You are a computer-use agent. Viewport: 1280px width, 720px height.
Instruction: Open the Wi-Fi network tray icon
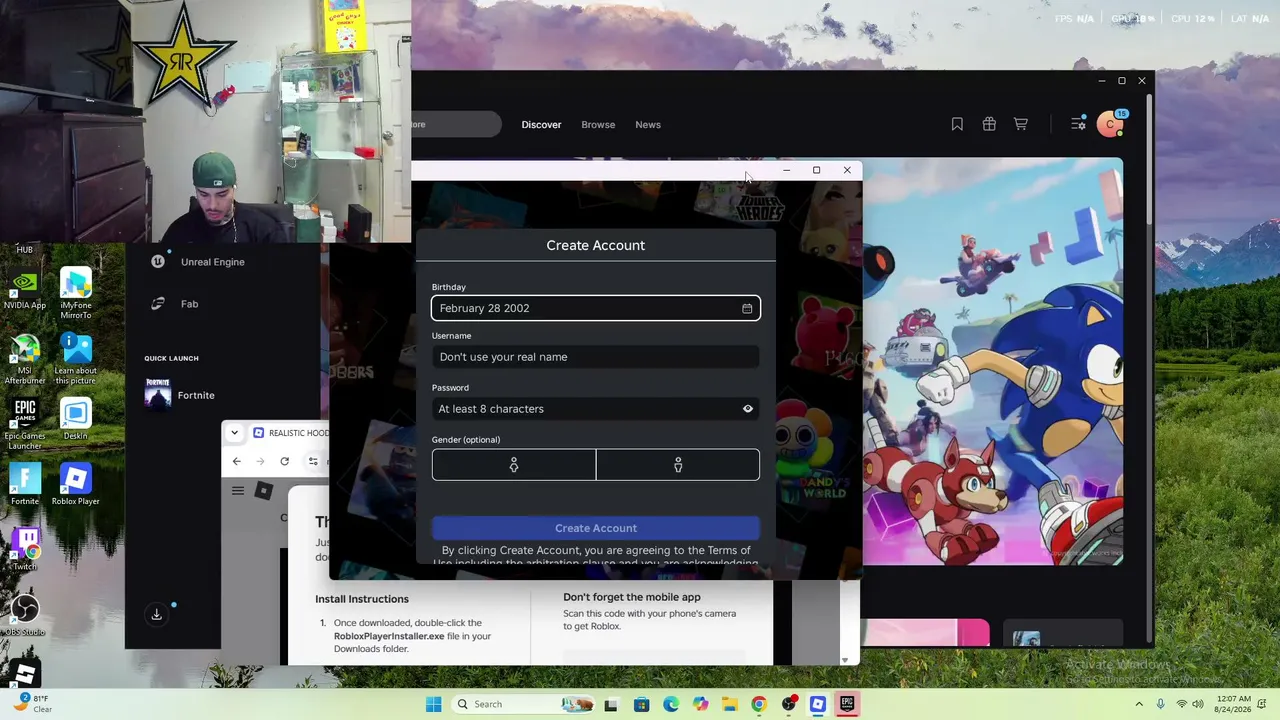pos(1182,704)
